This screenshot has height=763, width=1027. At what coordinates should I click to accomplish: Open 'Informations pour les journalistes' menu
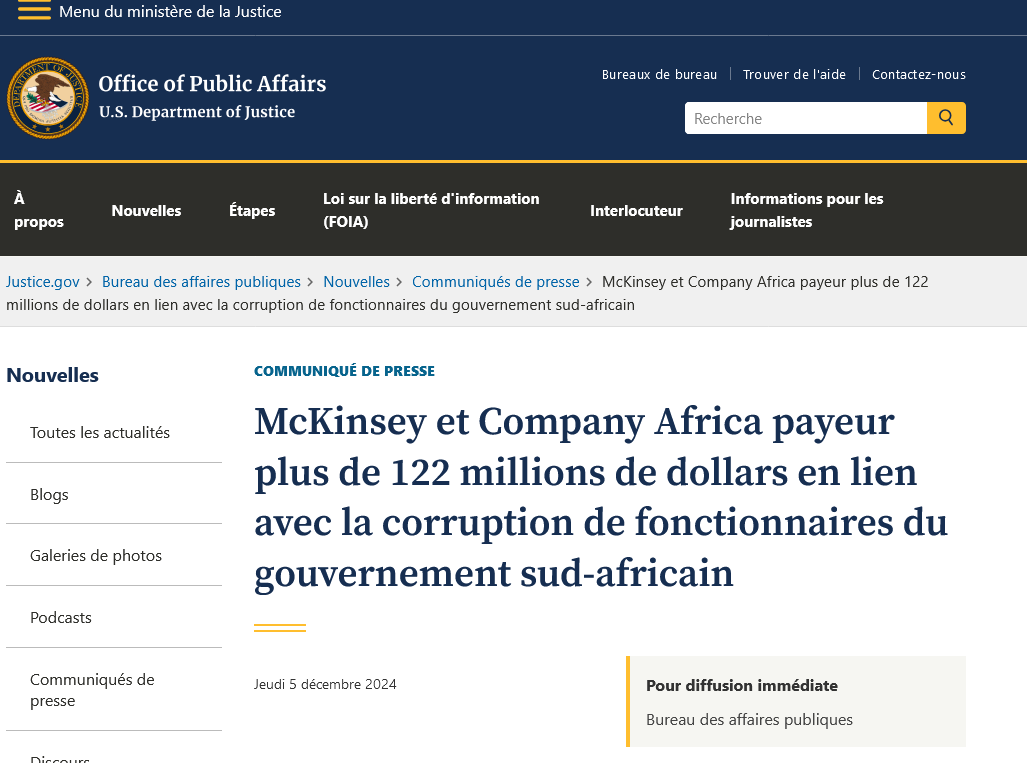(x=807, y=210)
